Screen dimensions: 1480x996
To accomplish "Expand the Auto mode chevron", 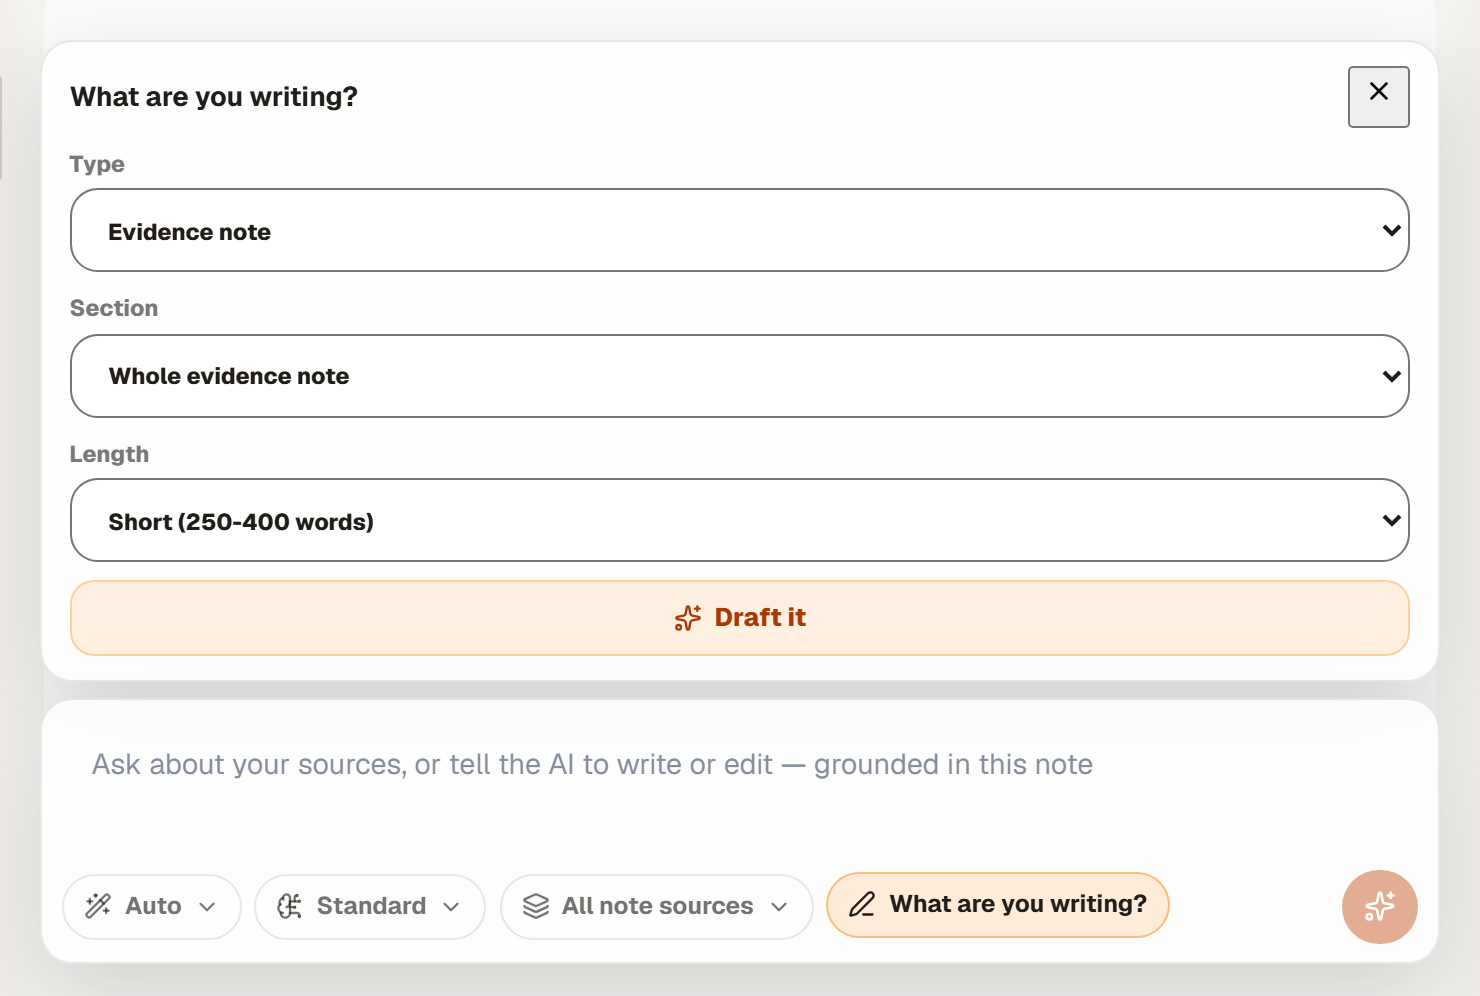I will (208, 907).
